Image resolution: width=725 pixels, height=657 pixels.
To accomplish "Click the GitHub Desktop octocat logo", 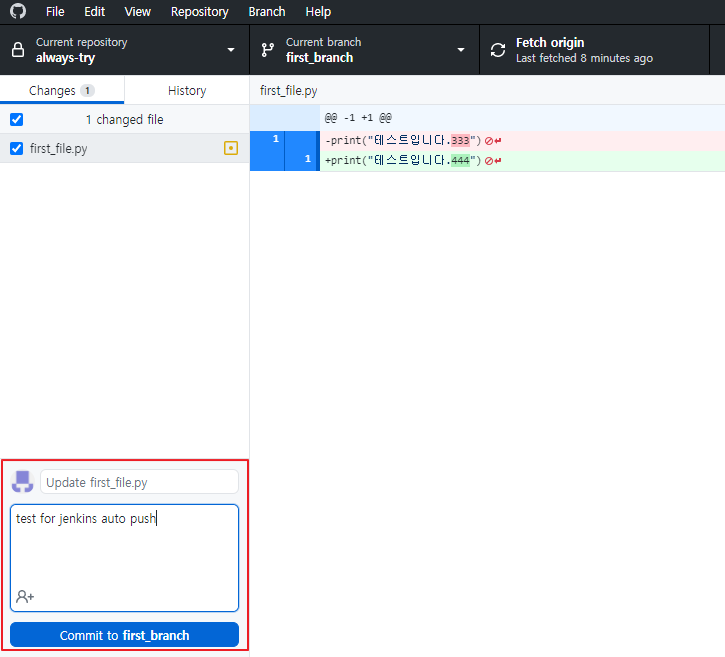I will 18,11.
